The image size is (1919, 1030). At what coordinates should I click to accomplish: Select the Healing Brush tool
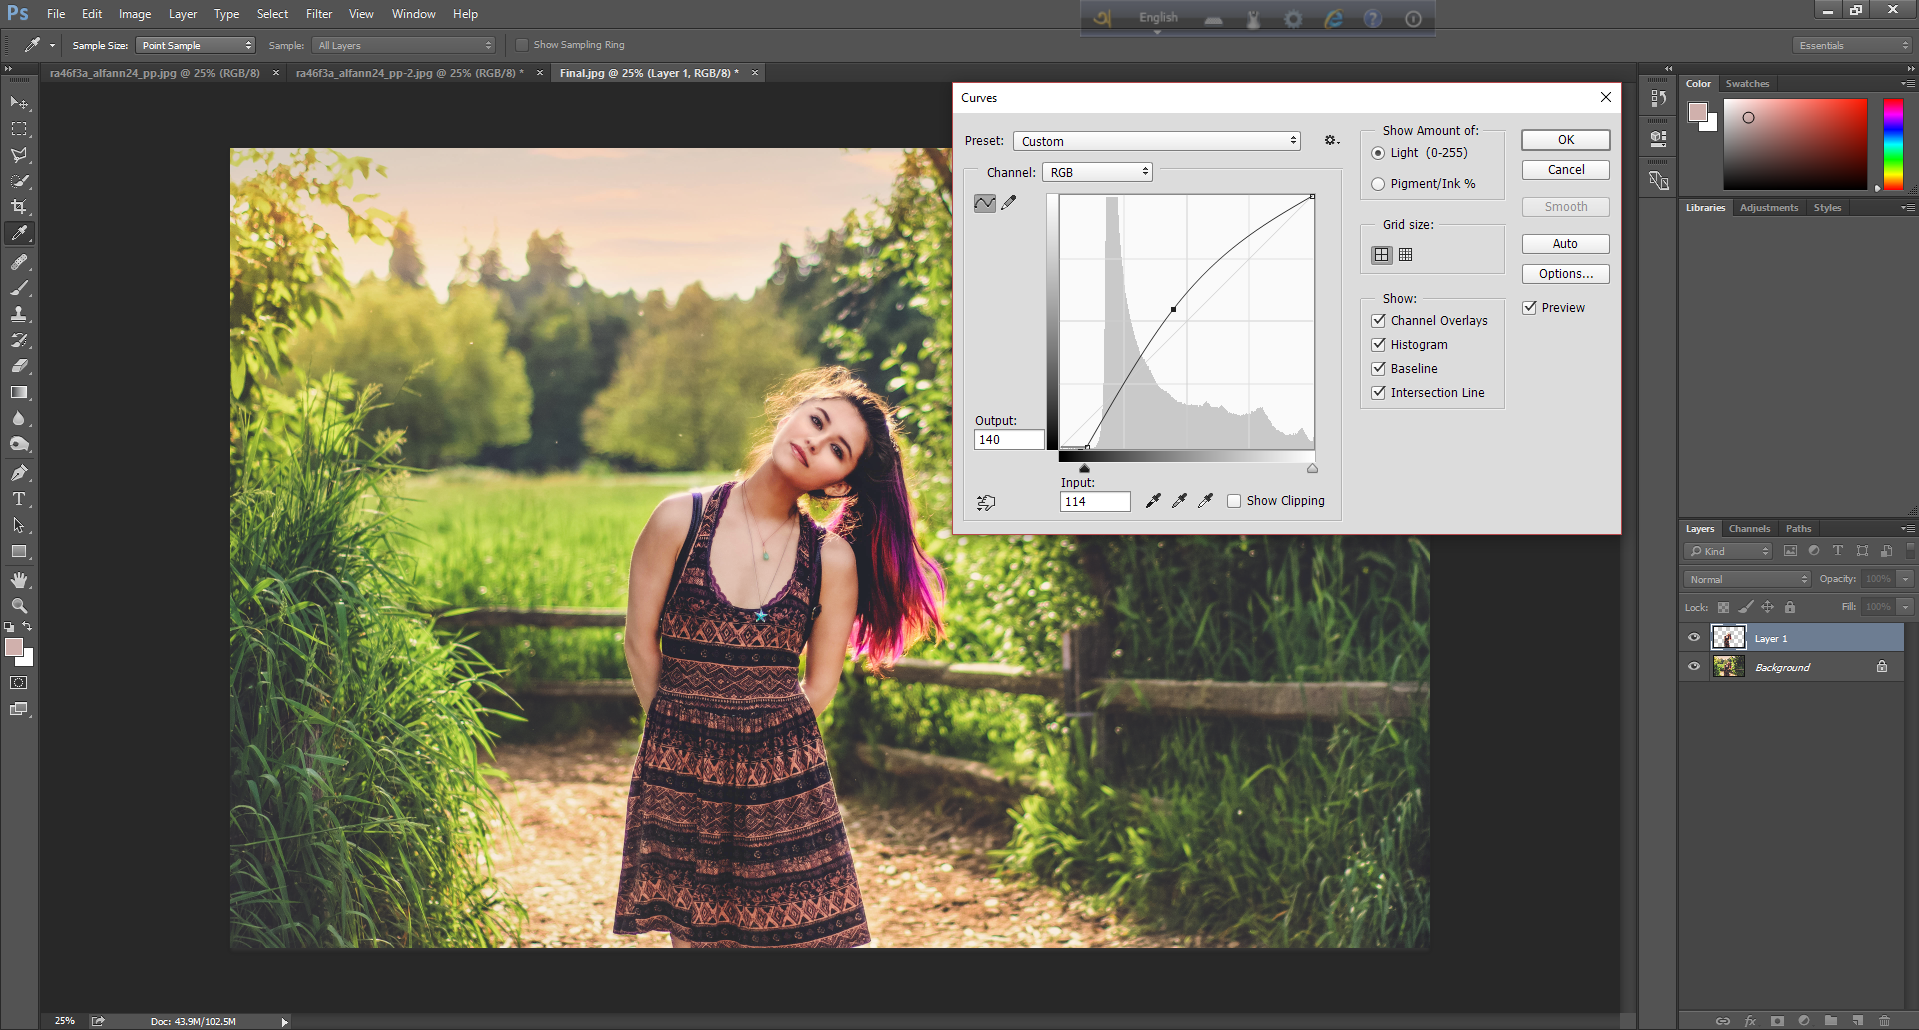click(x=19, y=262)
